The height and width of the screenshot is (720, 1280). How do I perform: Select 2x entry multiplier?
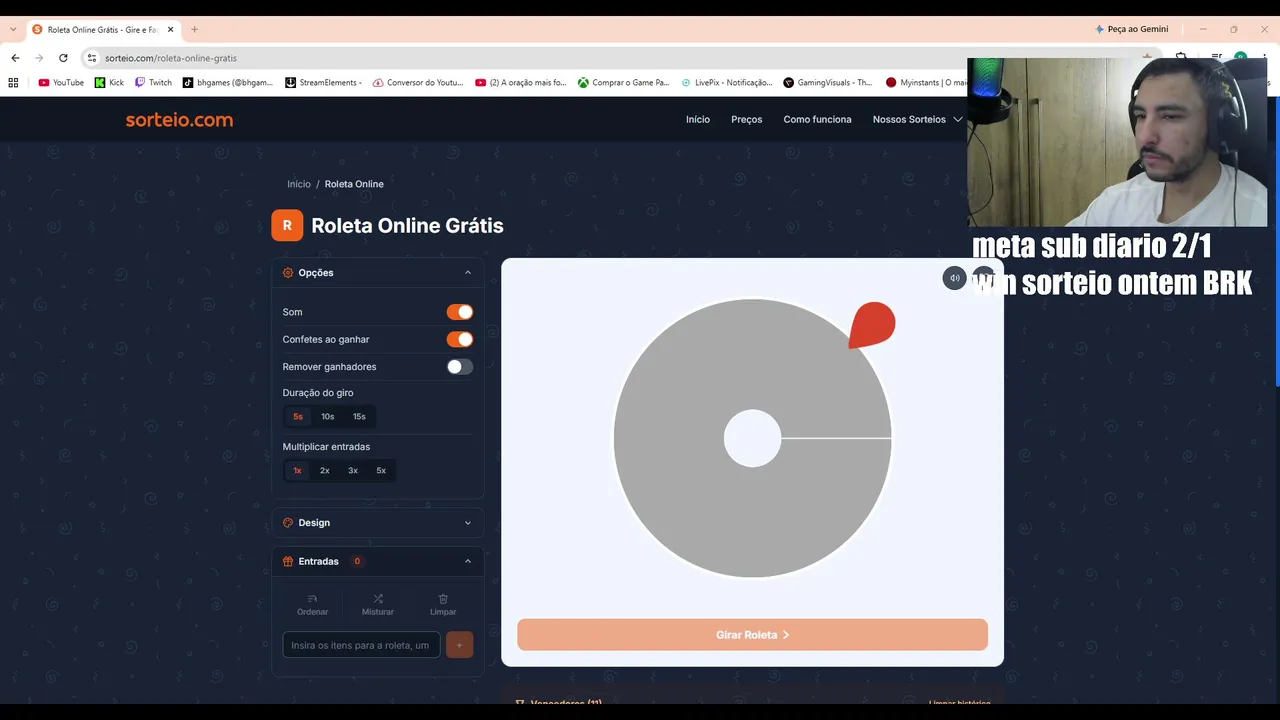(325, 471)
